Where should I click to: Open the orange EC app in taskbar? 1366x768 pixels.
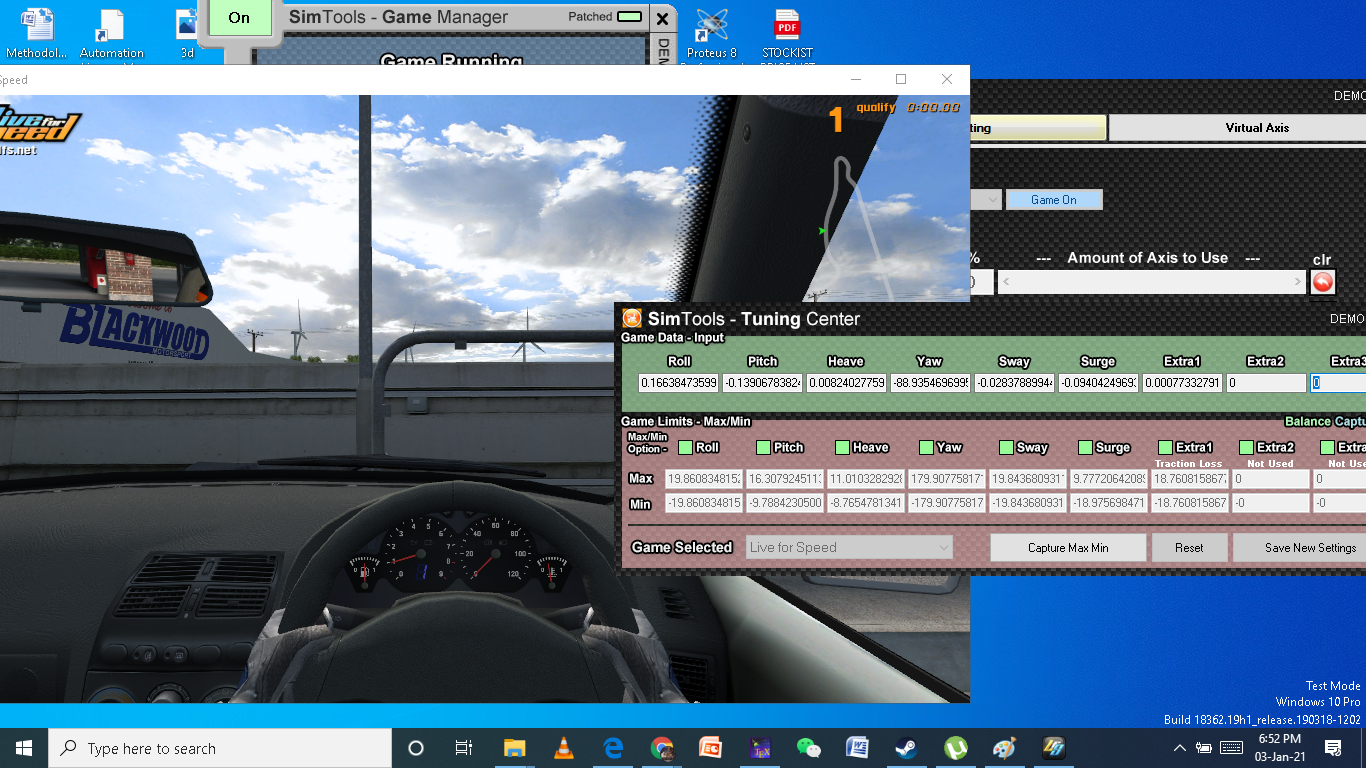[x=710, y=748]
